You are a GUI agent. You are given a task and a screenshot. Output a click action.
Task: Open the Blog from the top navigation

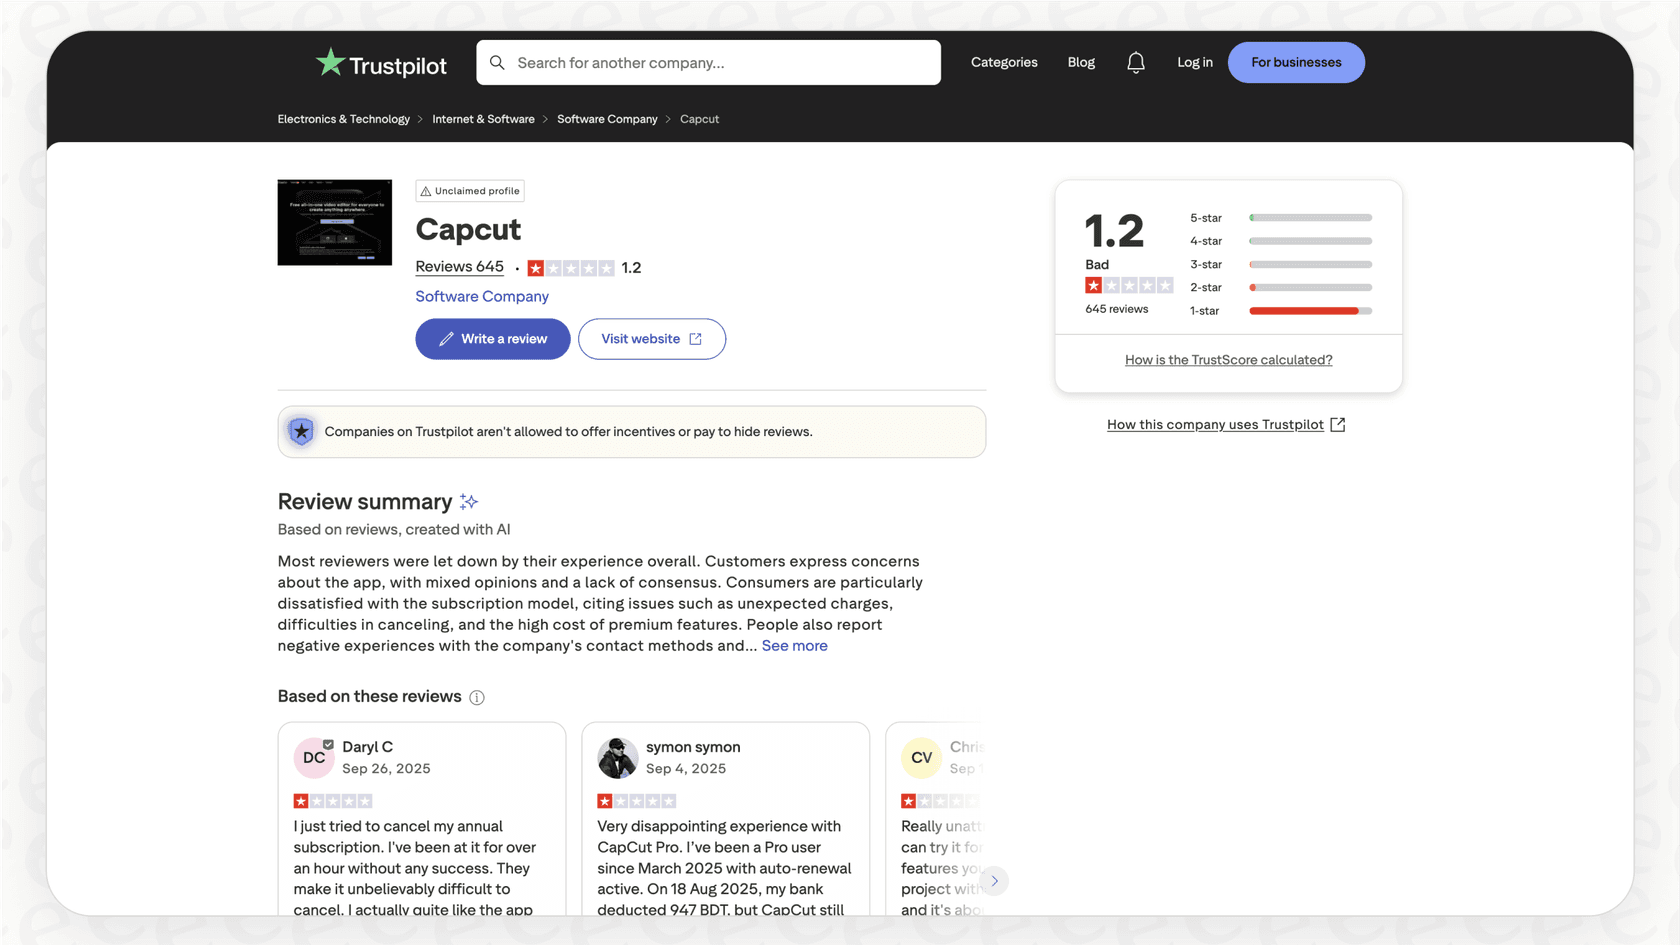tap(1080, 62)
